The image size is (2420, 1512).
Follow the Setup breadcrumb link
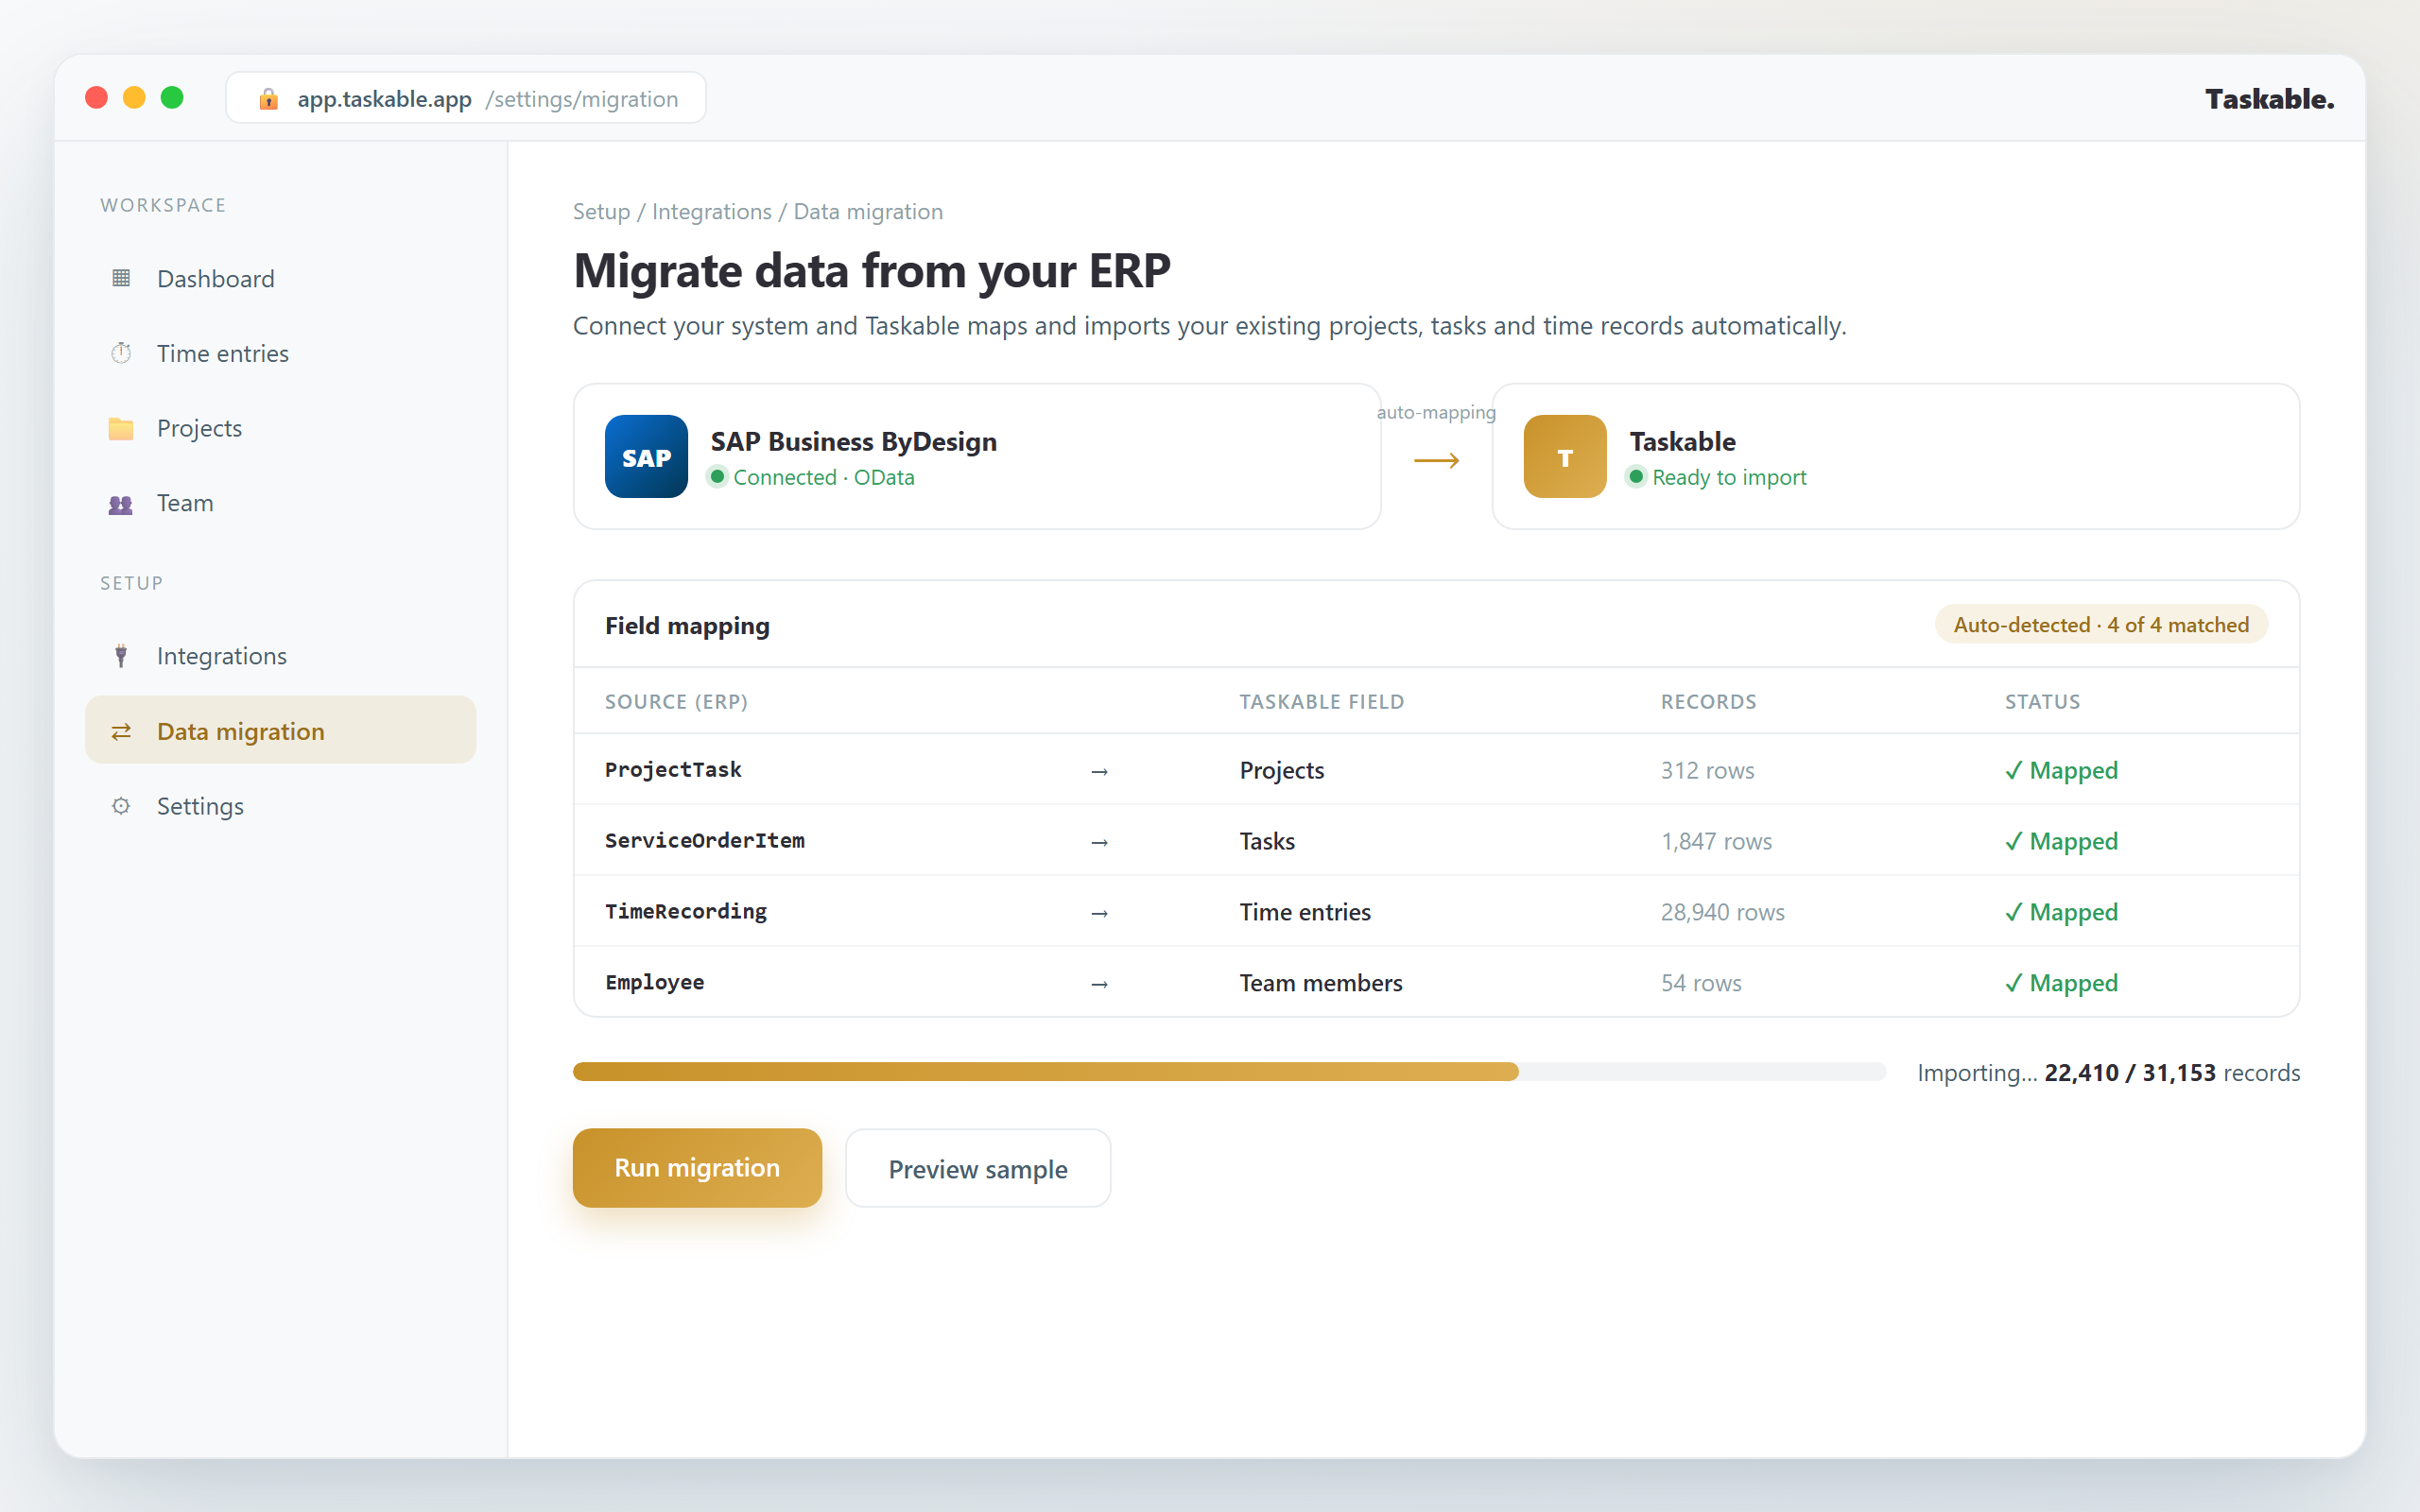click(x=601, y=211)
